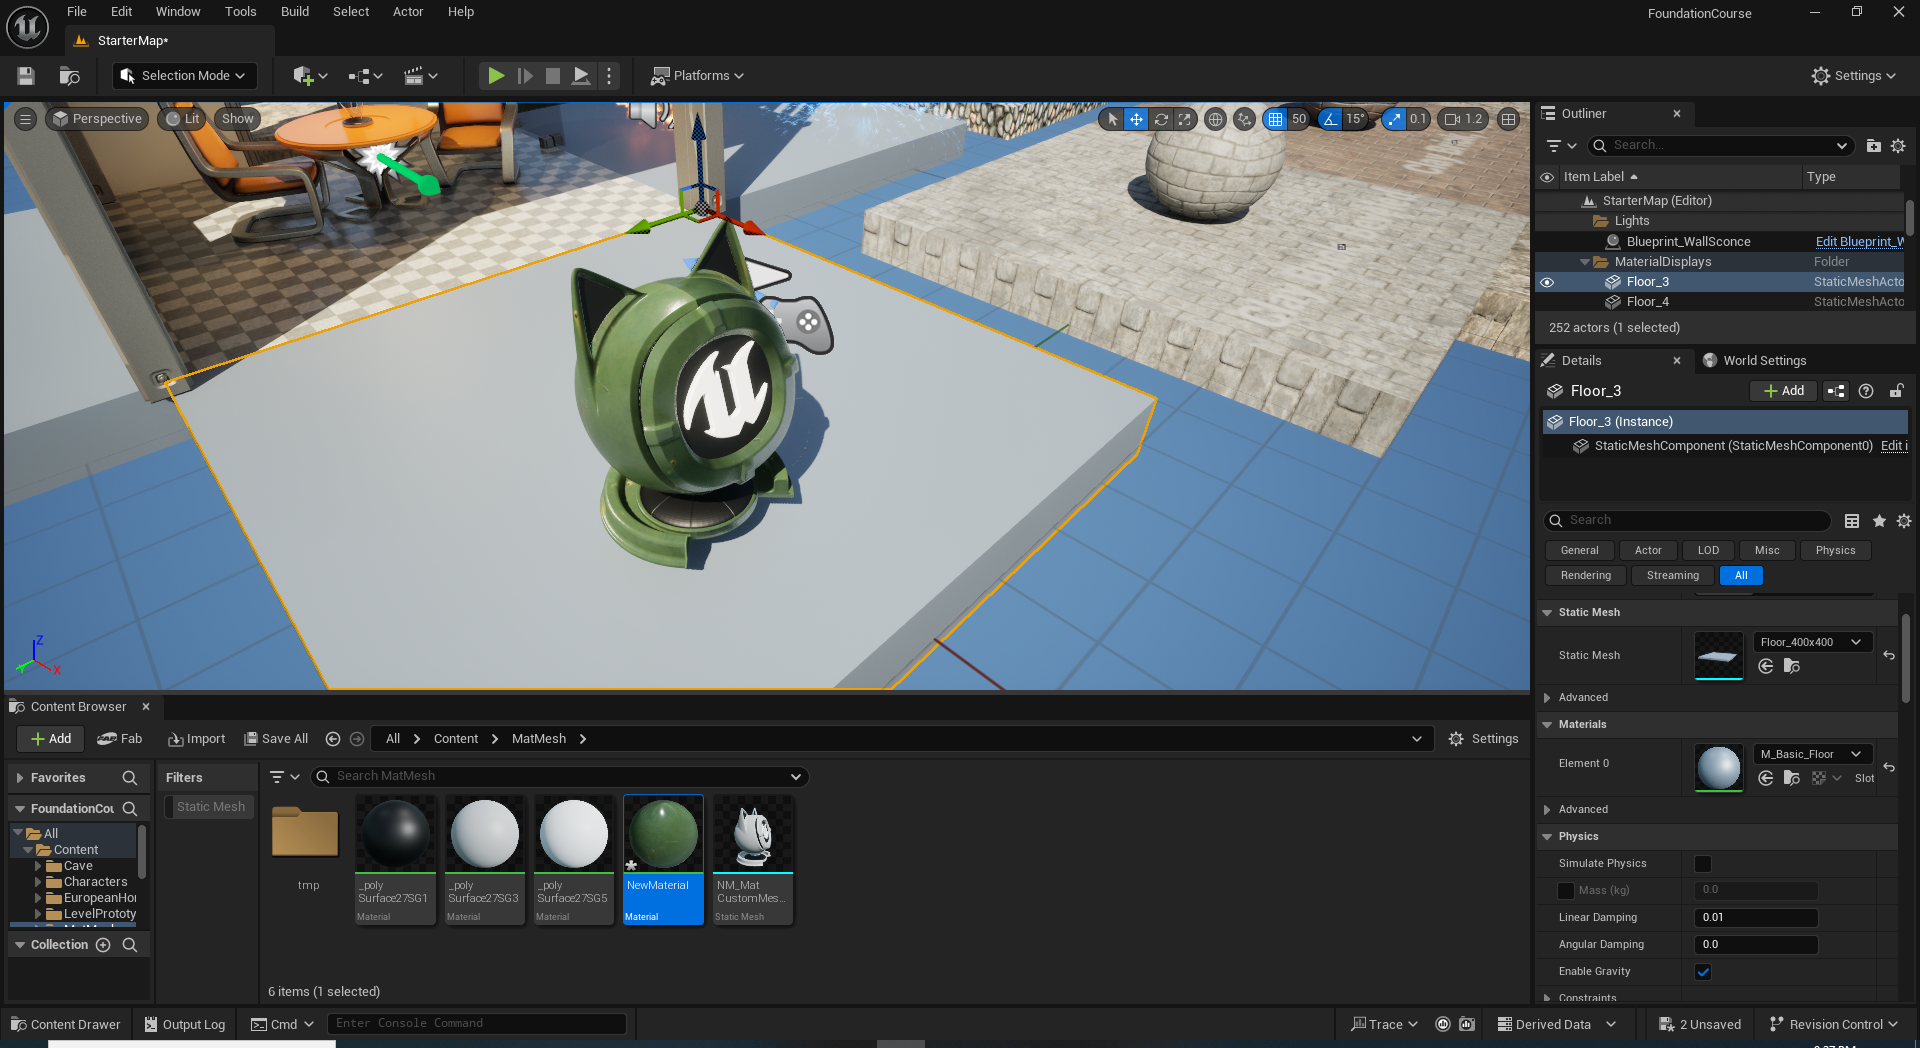Image resolution: width=1920 pixels, height=1048 pixels.
Task: Open the camera speed setting 1.2
Action: (x=1464, y=119)
